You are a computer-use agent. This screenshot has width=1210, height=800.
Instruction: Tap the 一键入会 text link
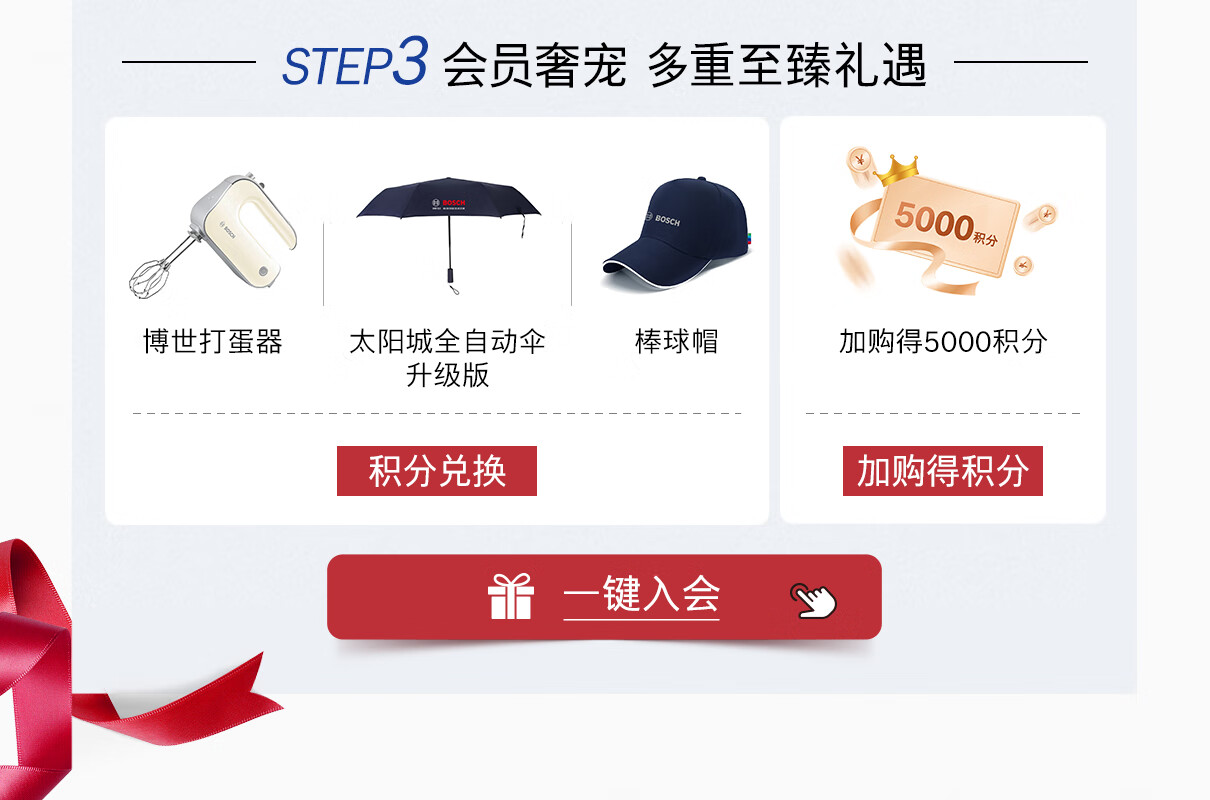[x=641, y=596]
